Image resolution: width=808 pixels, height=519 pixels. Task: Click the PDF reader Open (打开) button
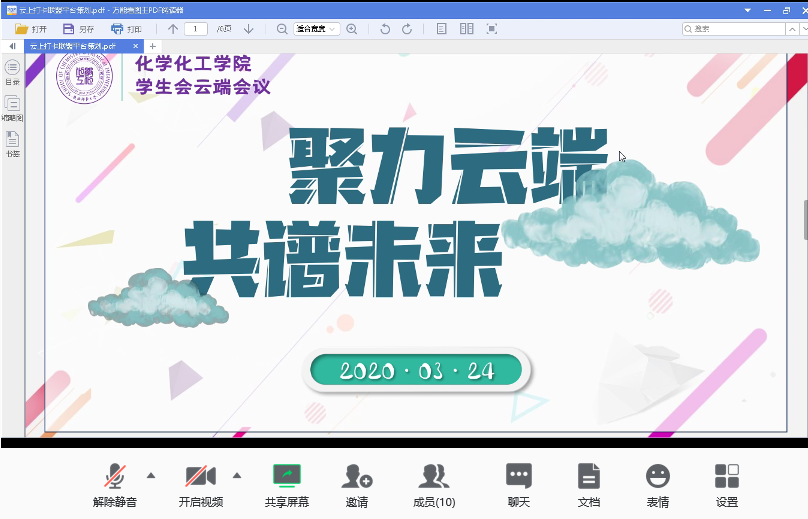[x=30, y=29]
